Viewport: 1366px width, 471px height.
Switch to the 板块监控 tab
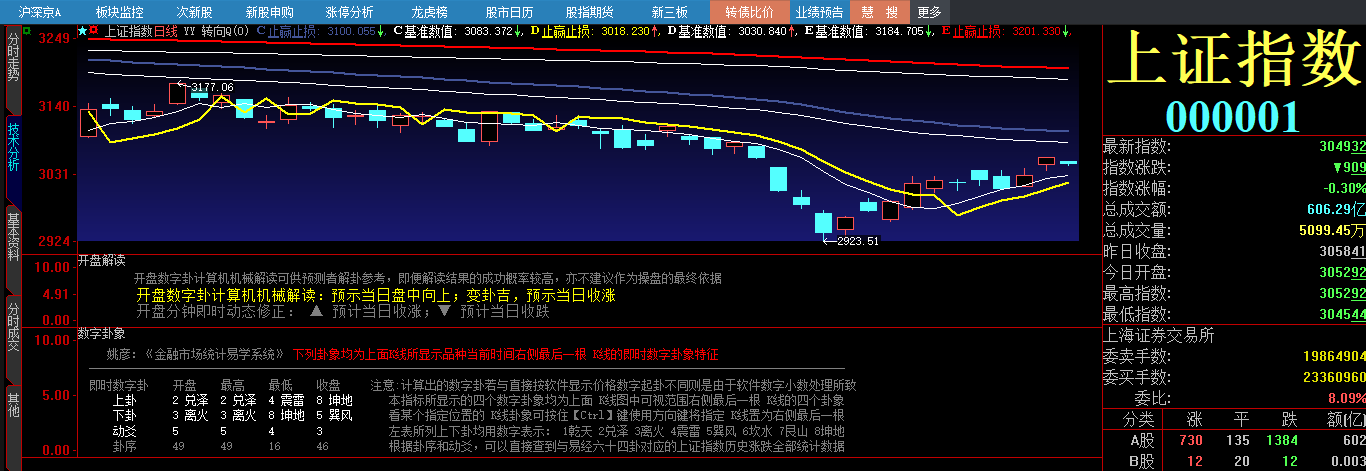pyautogui.click(x=119, y=12)
